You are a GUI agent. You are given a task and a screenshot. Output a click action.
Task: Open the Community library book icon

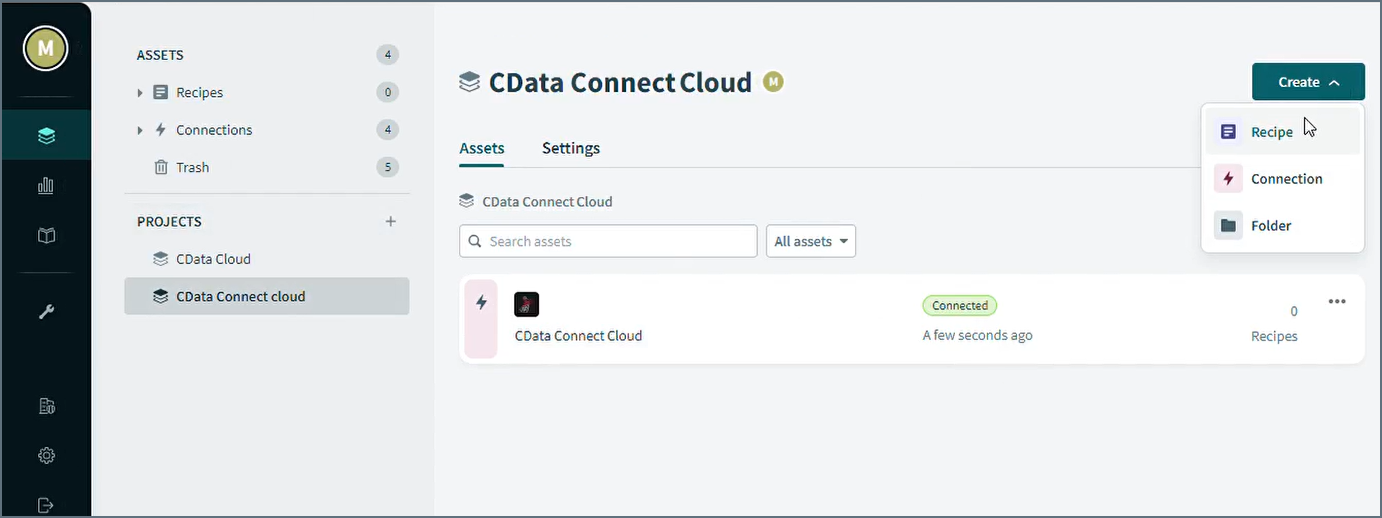(45, 236)
